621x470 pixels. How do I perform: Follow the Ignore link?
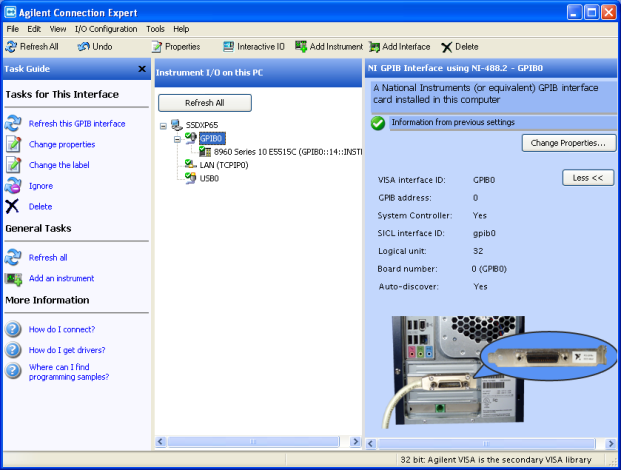(40, 186)
